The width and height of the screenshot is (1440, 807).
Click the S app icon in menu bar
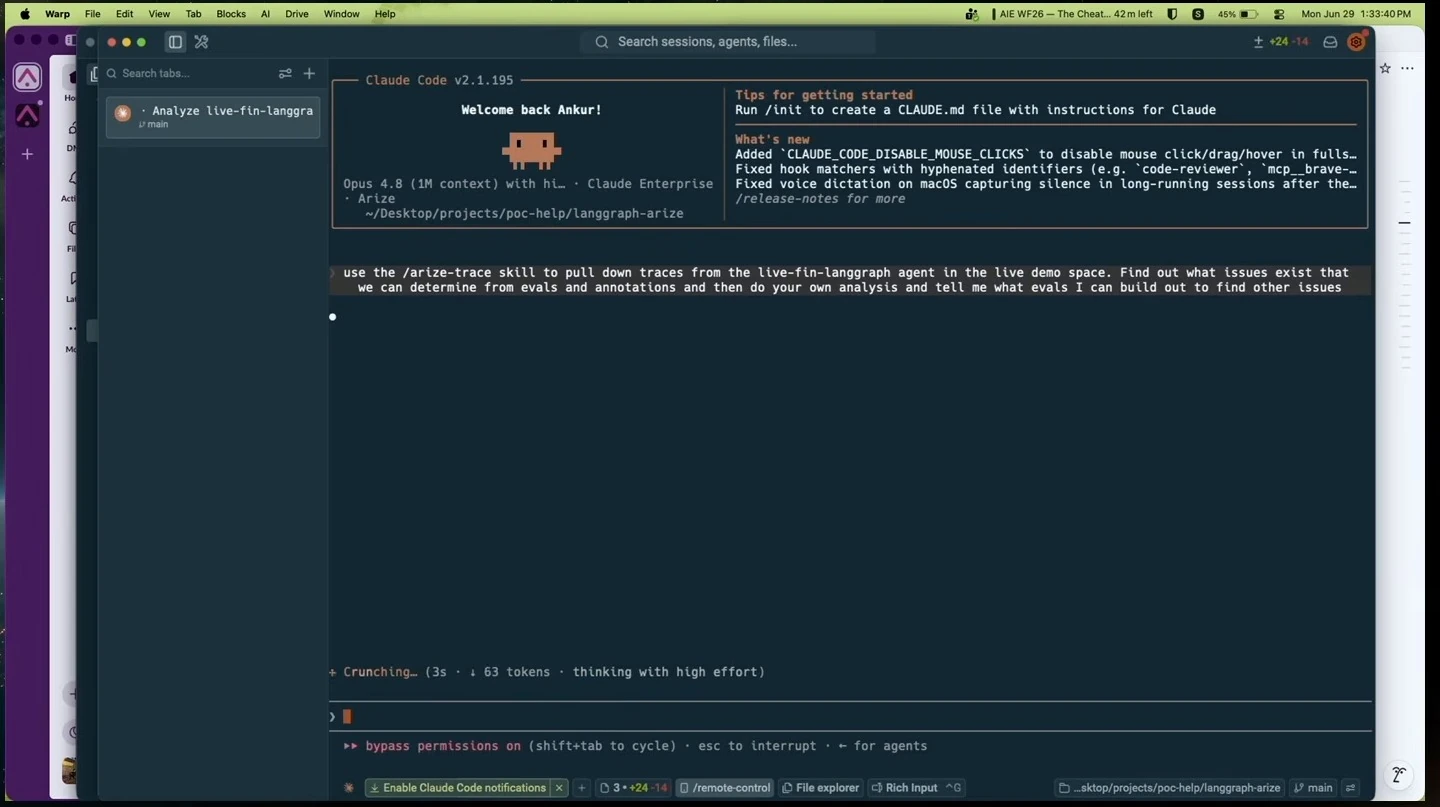(1197, 14)
